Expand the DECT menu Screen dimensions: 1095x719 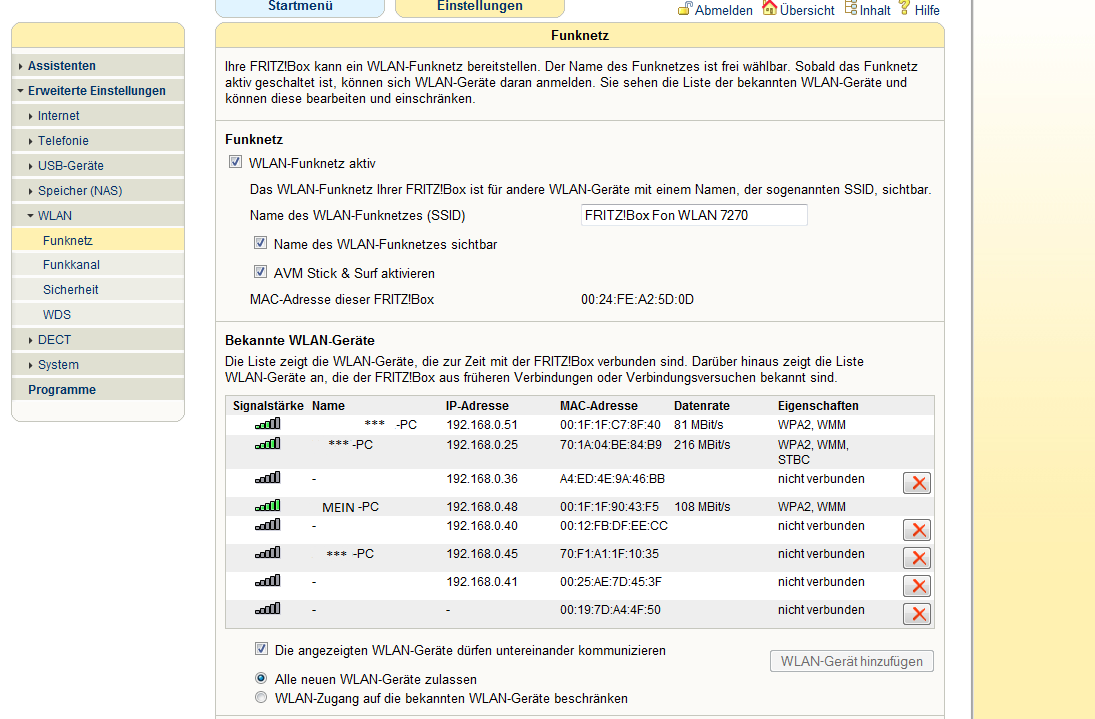point(98,340)
